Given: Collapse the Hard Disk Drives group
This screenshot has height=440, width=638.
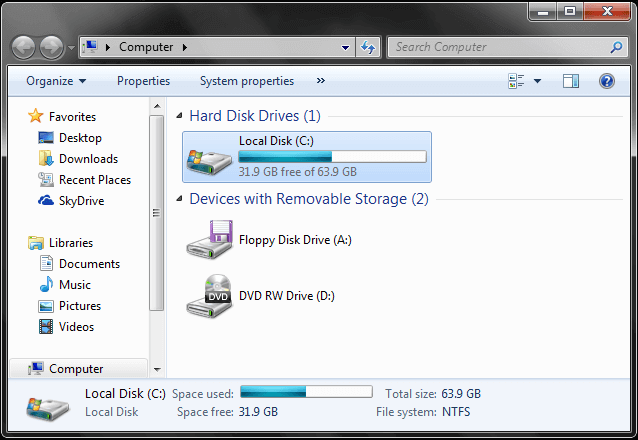Looking at the screenshot, I should 179,116.
